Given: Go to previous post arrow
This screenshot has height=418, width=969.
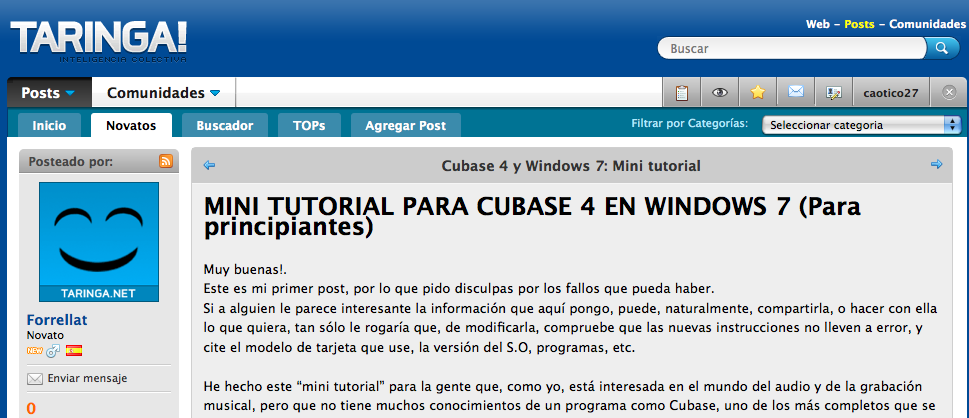Looking at the screenshot, I should (209, 165).
